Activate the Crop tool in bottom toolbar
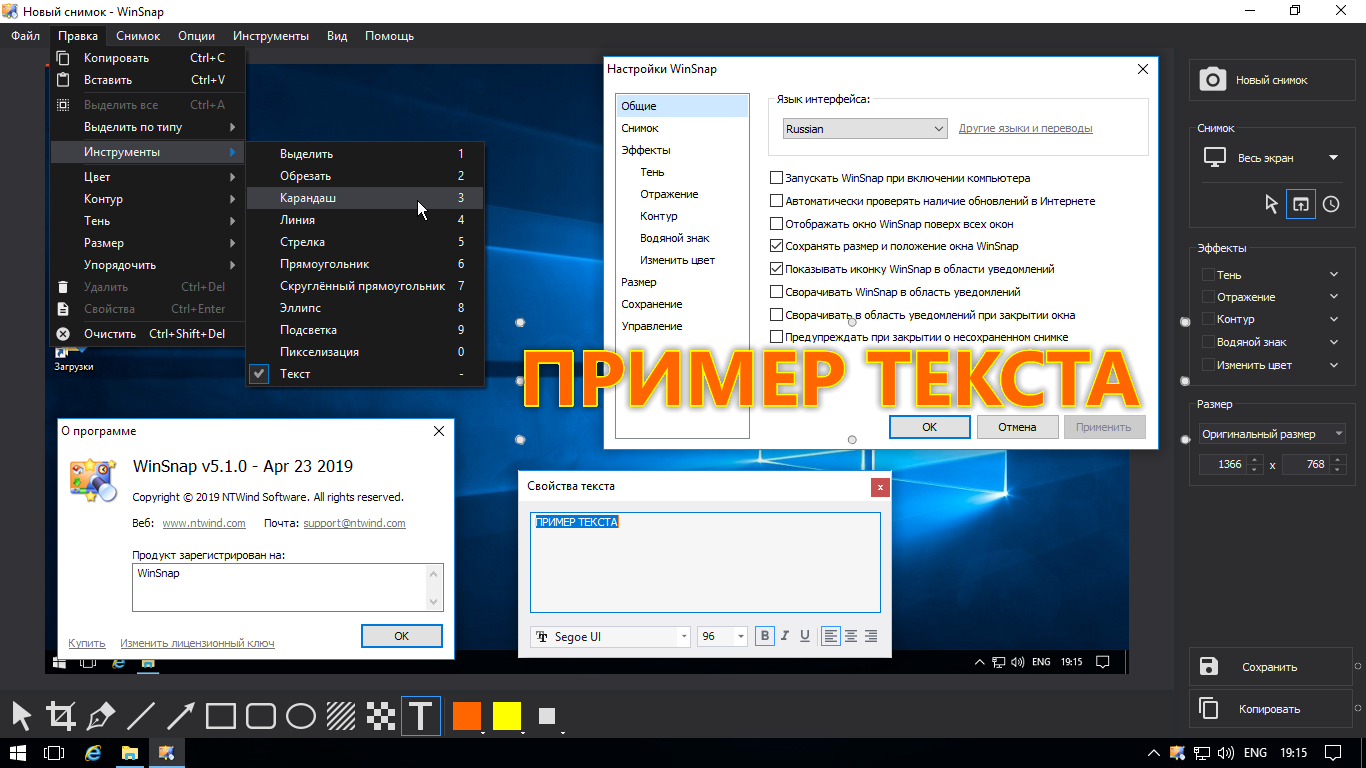This screenshot has width=1366, height=768. pos(61,716)
